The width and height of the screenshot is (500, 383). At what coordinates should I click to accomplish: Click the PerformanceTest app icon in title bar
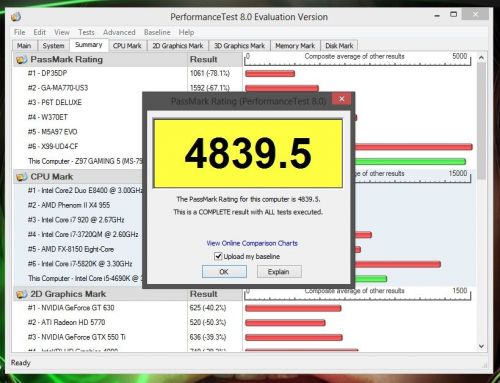pos(16,17)
